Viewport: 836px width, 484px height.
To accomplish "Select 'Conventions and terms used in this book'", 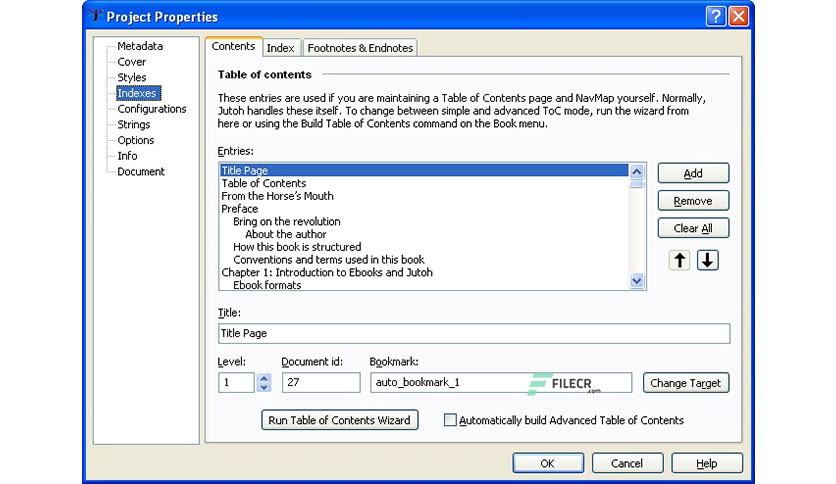I will tap(329, 260).
